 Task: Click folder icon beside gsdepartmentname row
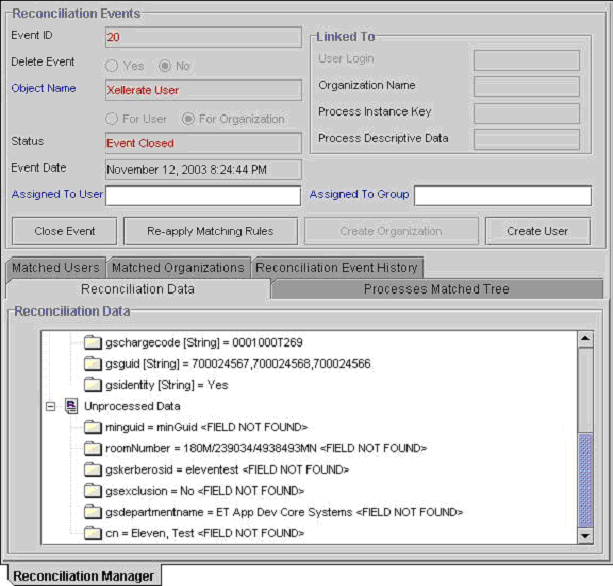tap(93, 512)
